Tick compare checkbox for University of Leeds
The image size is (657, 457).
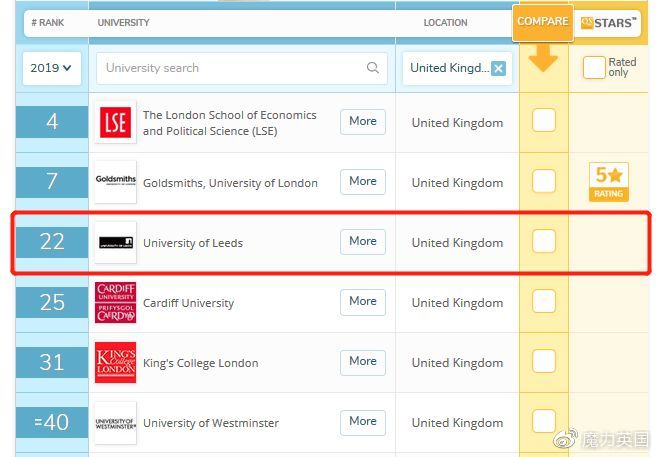pyautogui.click(x=544, y=241)
